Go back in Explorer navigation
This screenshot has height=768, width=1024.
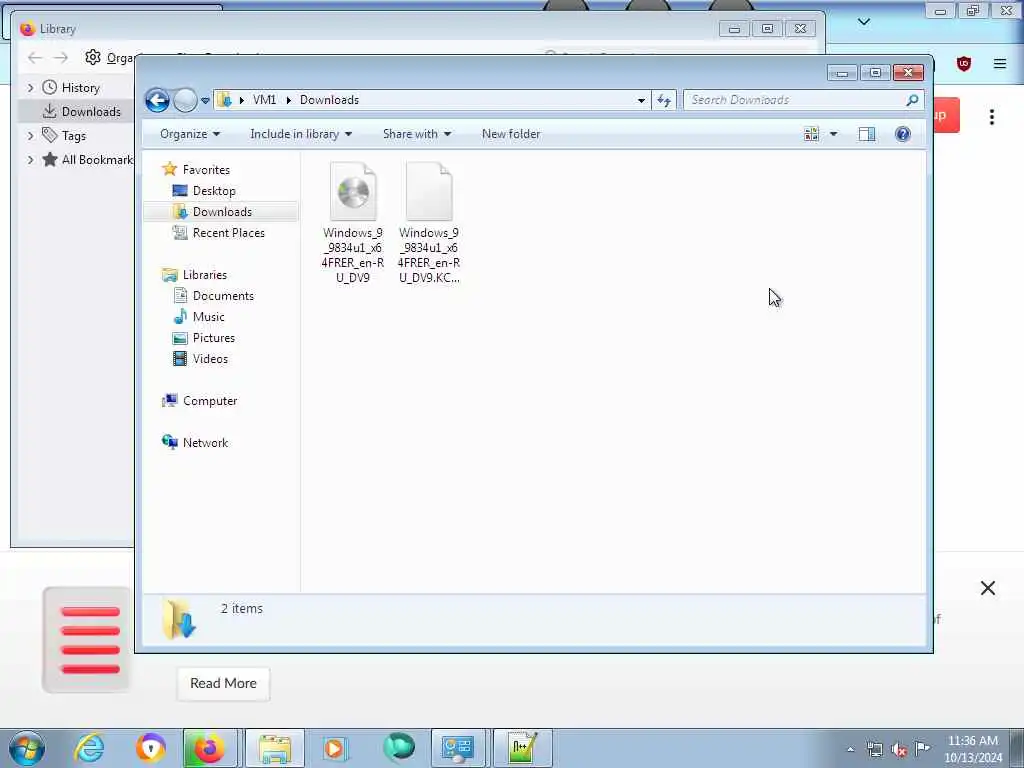pyautogui.click(x=157, y=100)
